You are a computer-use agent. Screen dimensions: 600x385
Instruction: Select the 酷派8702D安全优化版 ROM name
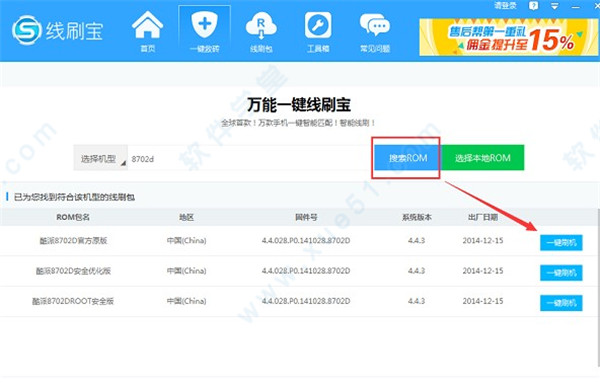click(x=73, y=271)
